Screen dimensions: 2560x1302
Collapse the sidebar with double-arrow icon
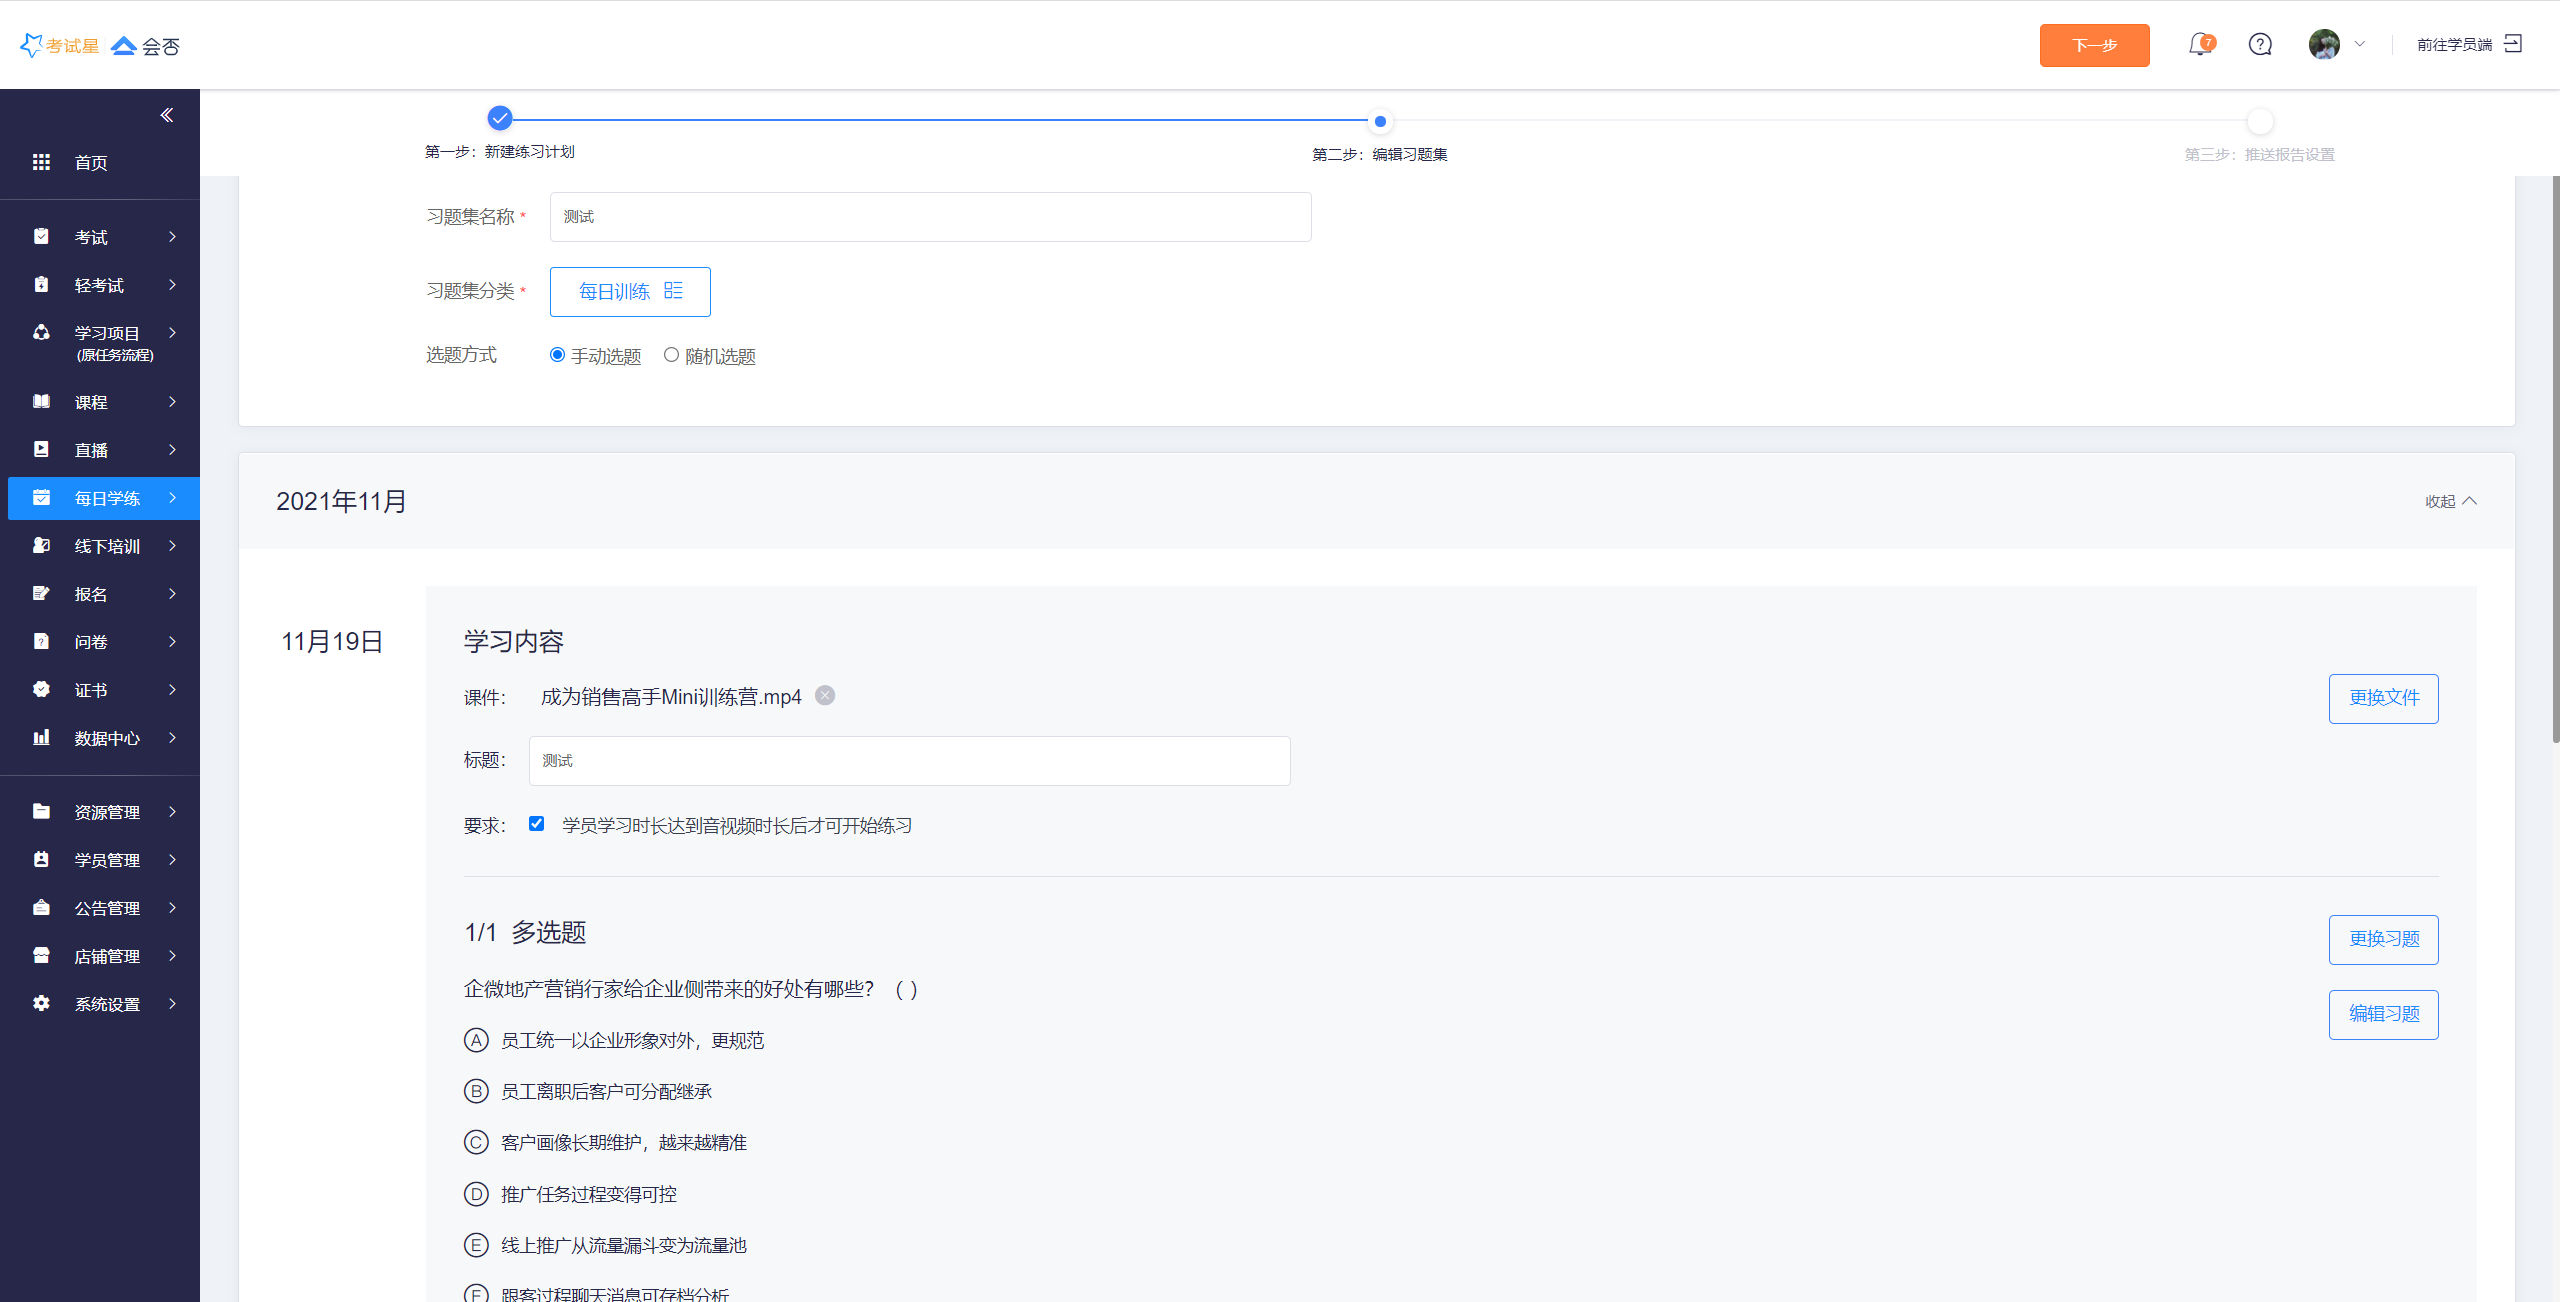[167, 115]
